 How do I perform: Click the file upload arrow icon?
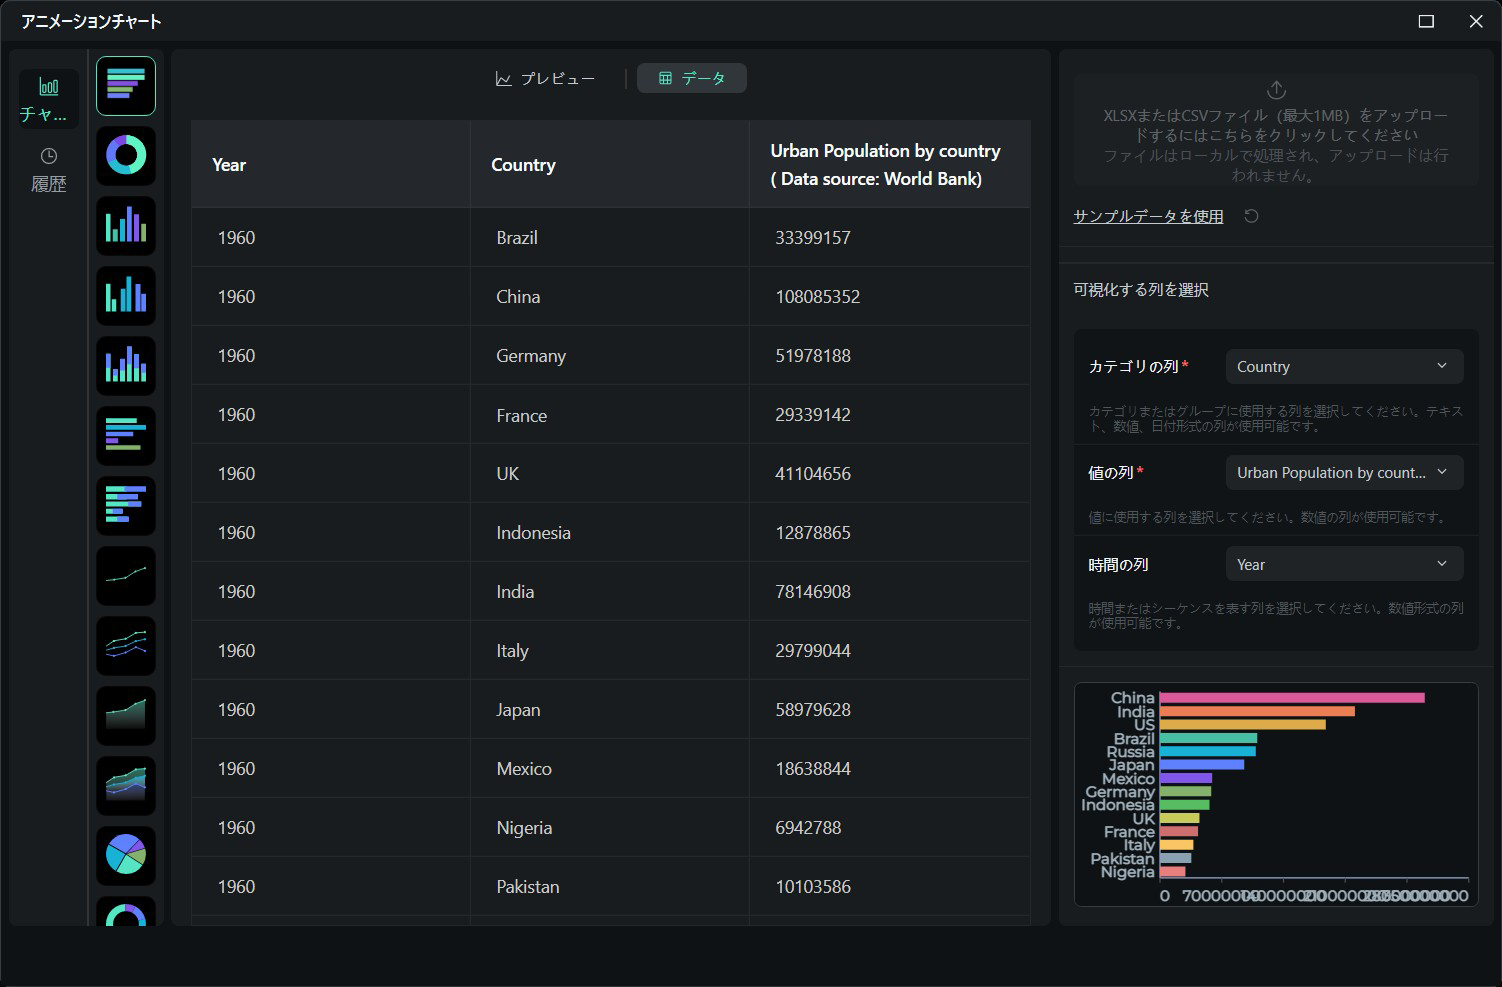click(1276, 90)
